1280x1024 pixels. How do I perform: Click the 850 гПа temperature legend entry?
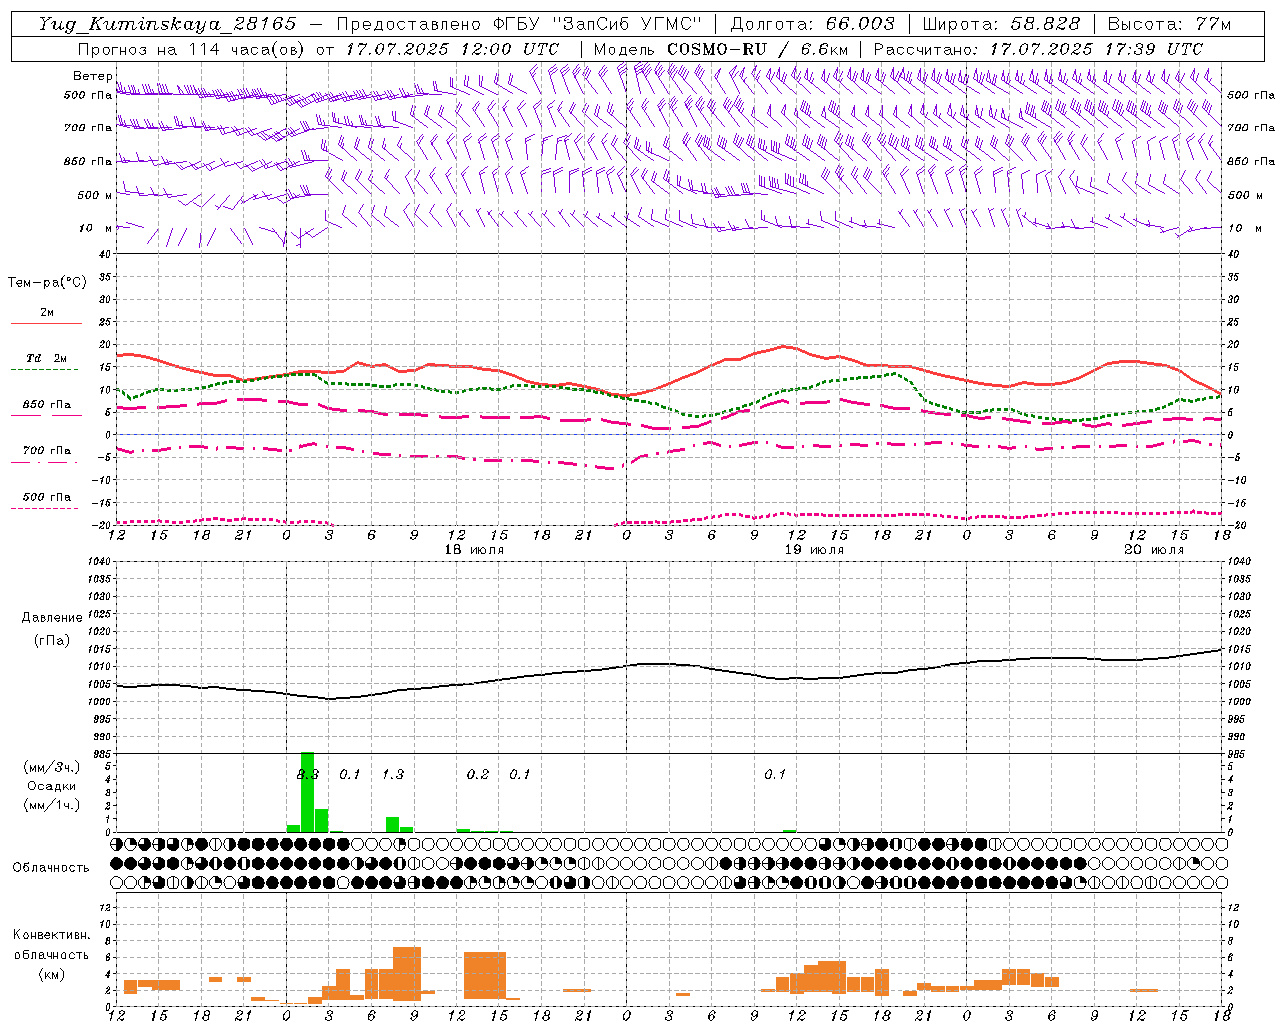[x=47, y=405]
